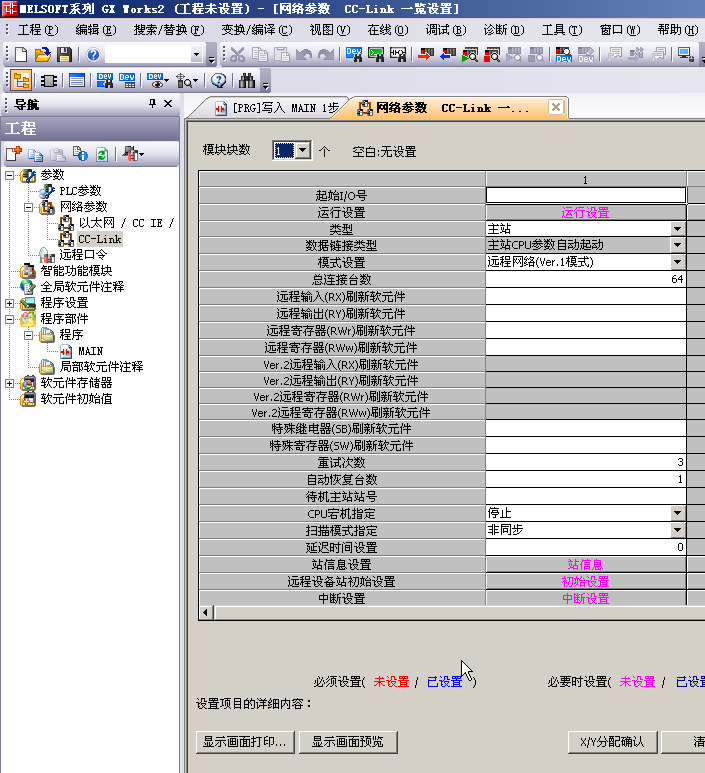This screenshot has height=773, width=705.
Task: Click the New project icon in main toolbar
Action: tap(21, 54)
